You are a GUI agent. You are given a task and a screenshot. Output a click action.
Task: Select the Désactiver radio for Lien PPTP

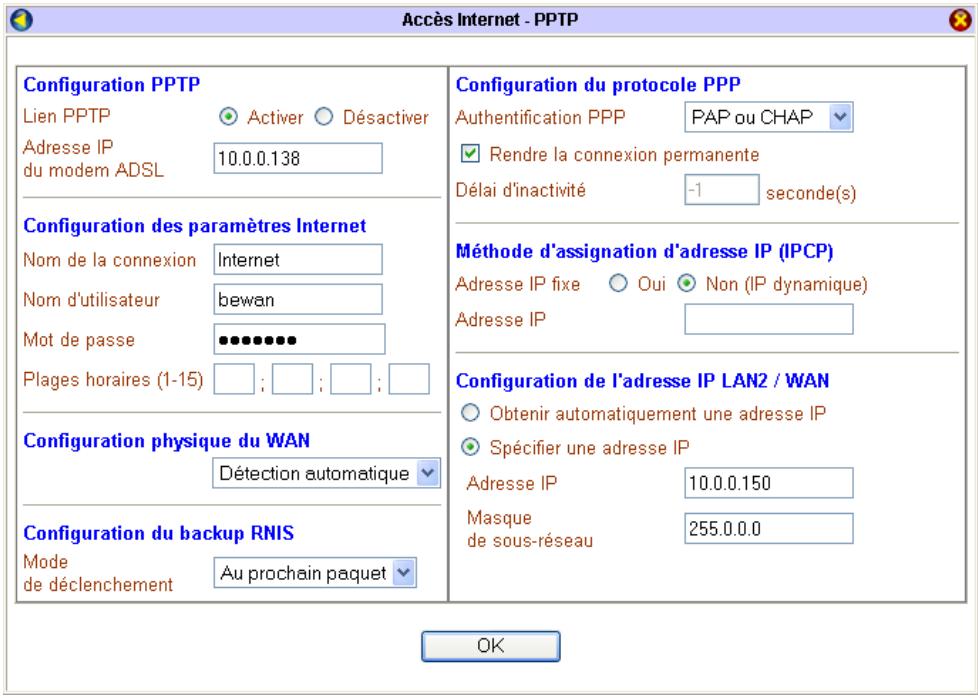tap(324, 117)
